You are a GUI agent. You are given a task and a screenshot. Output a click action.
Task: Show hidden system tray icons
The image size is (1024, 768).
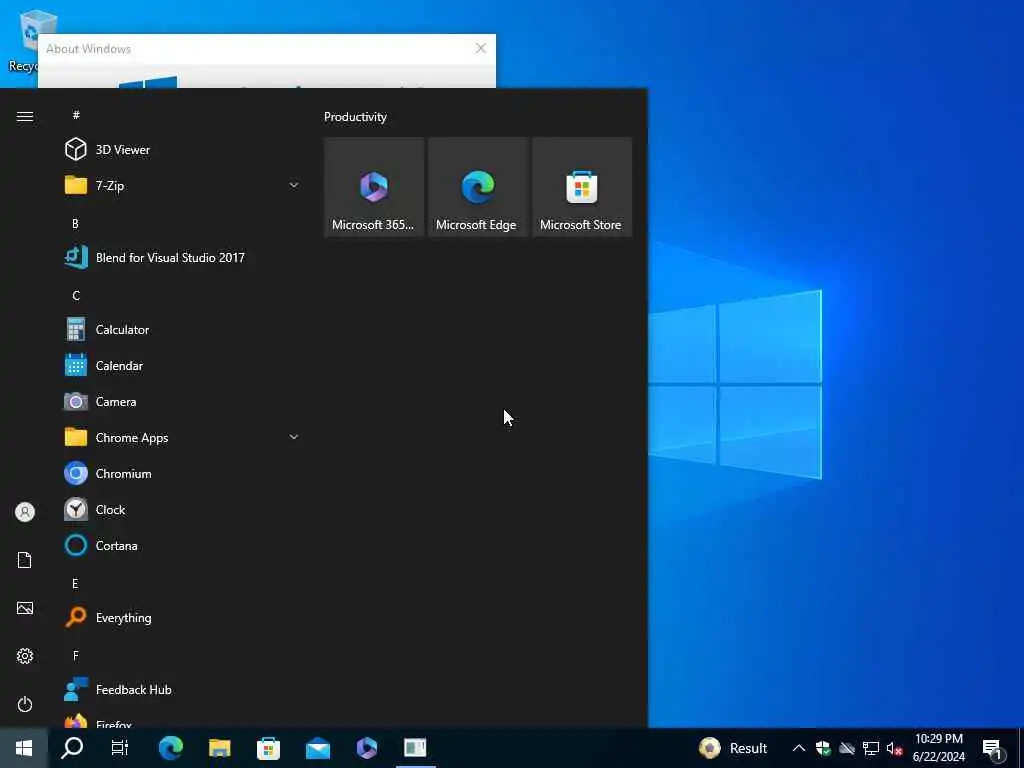pos(798,748)
